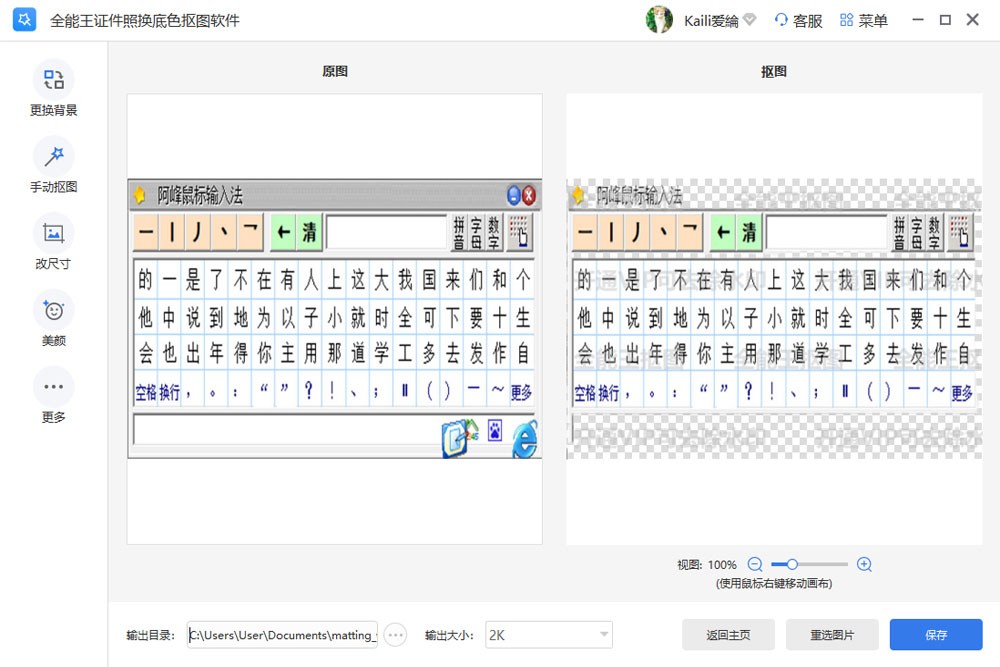Click the zoom out magnifier icon

(755, 565)
